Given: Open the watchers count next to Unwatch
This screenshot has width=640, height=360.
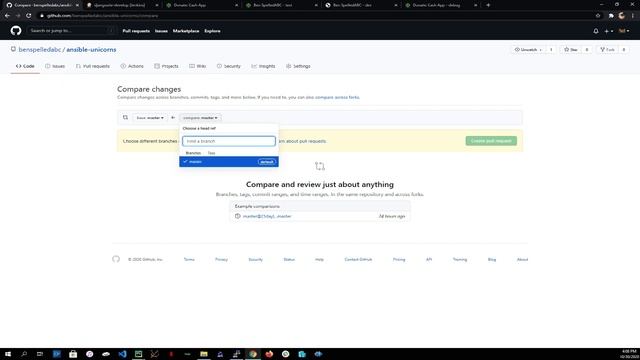Looking at the screenshot, I should coord(551,49).
